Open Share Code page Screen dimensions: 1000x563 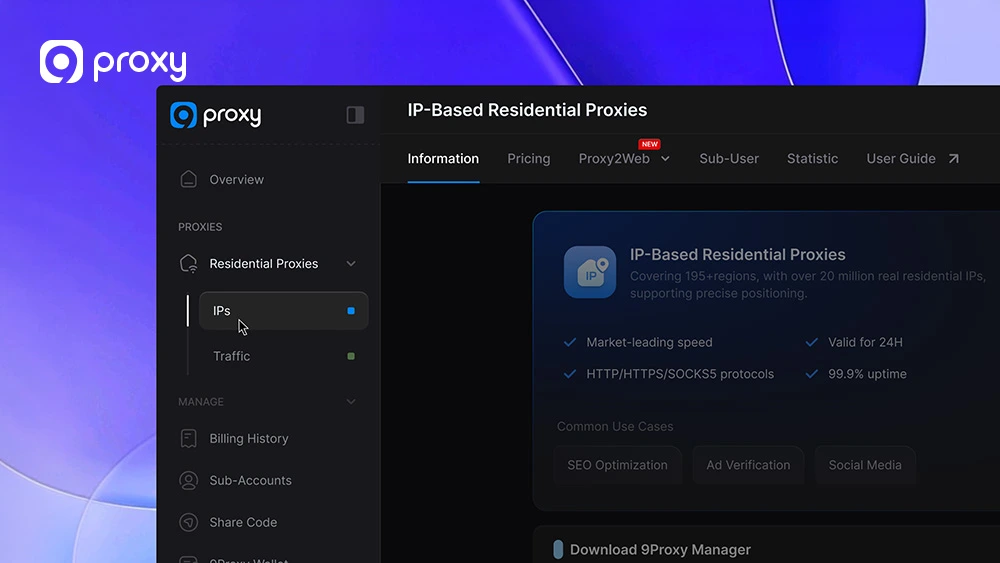point(243,522)
